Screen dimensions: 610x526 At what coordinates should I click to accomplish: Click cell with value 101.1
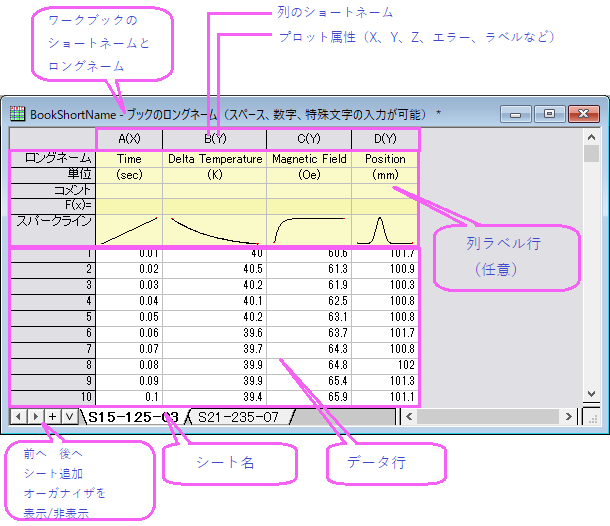pos(385,397)
